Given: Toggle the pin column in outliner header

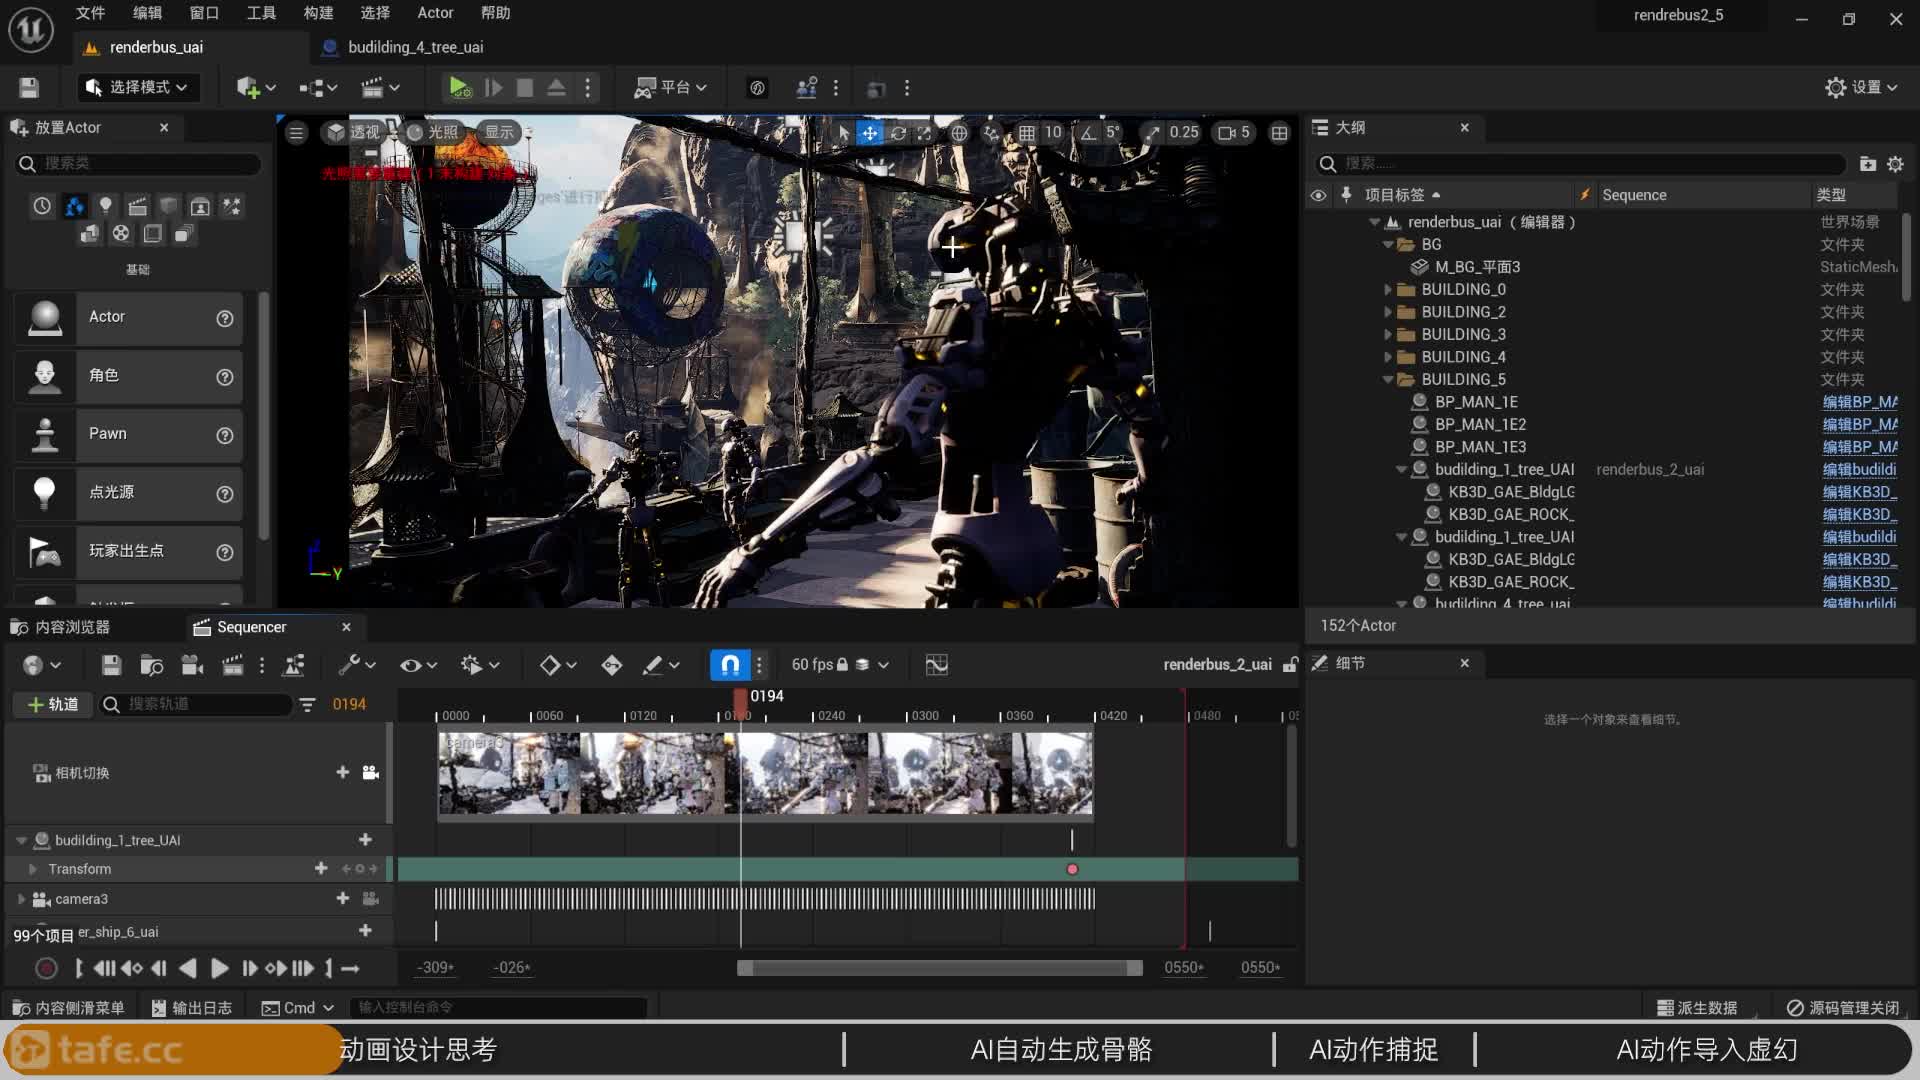Looking at the screenshot, I should tap(1346, 195).
